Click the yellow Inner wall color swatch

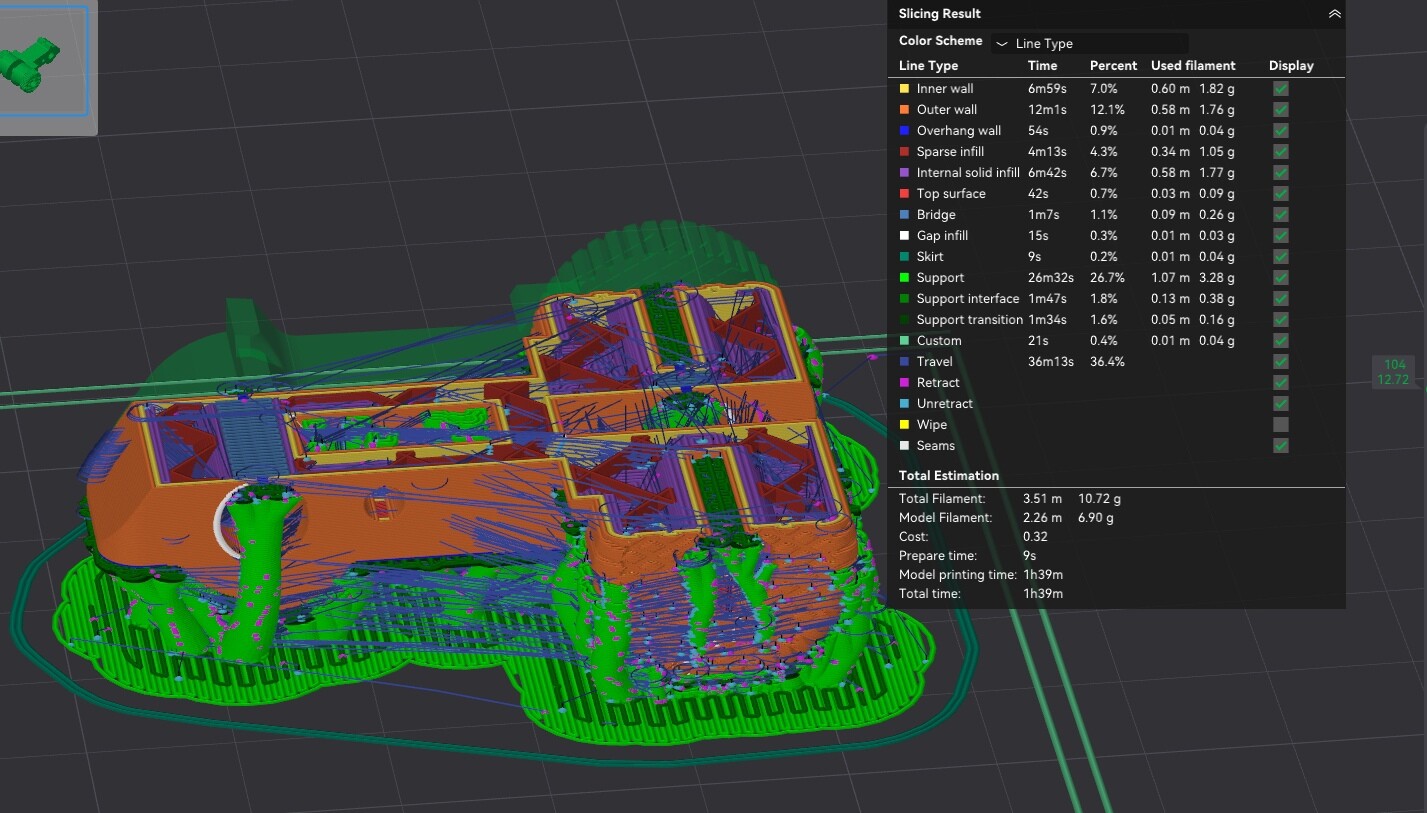click(905, 89)
